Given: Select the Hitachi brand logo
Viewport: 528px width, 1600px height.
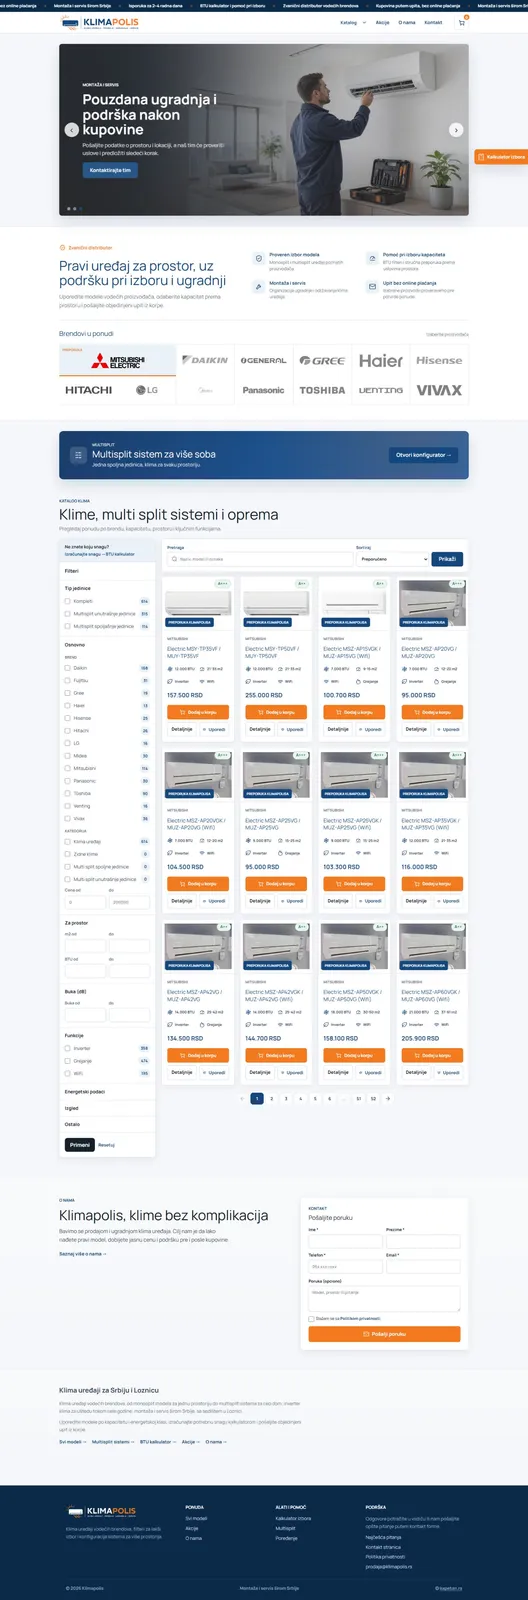Looking at the screenshot, I should point(88,390).
